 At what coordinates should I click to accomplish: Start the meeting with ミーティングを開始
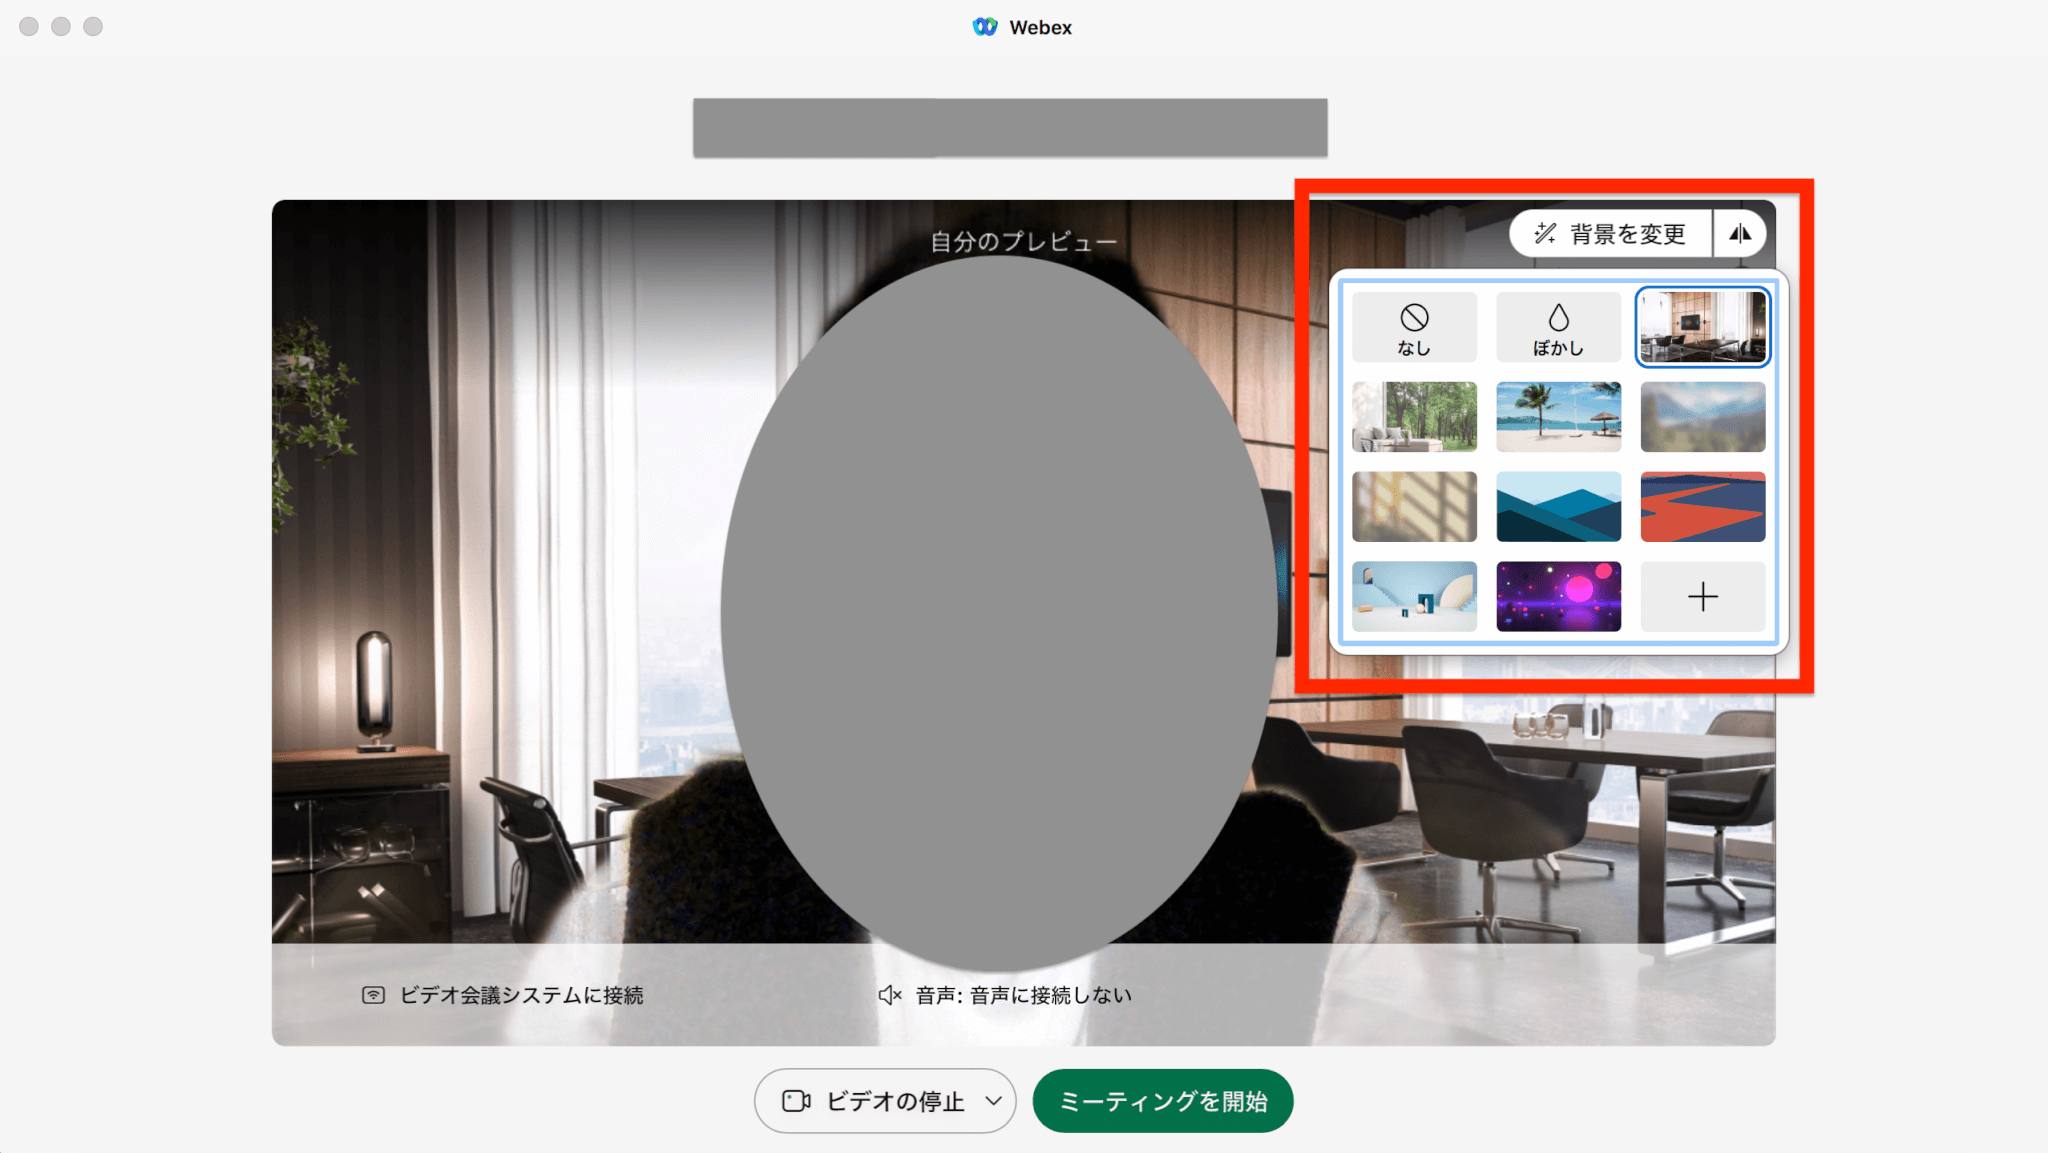coord(1163,1100)
